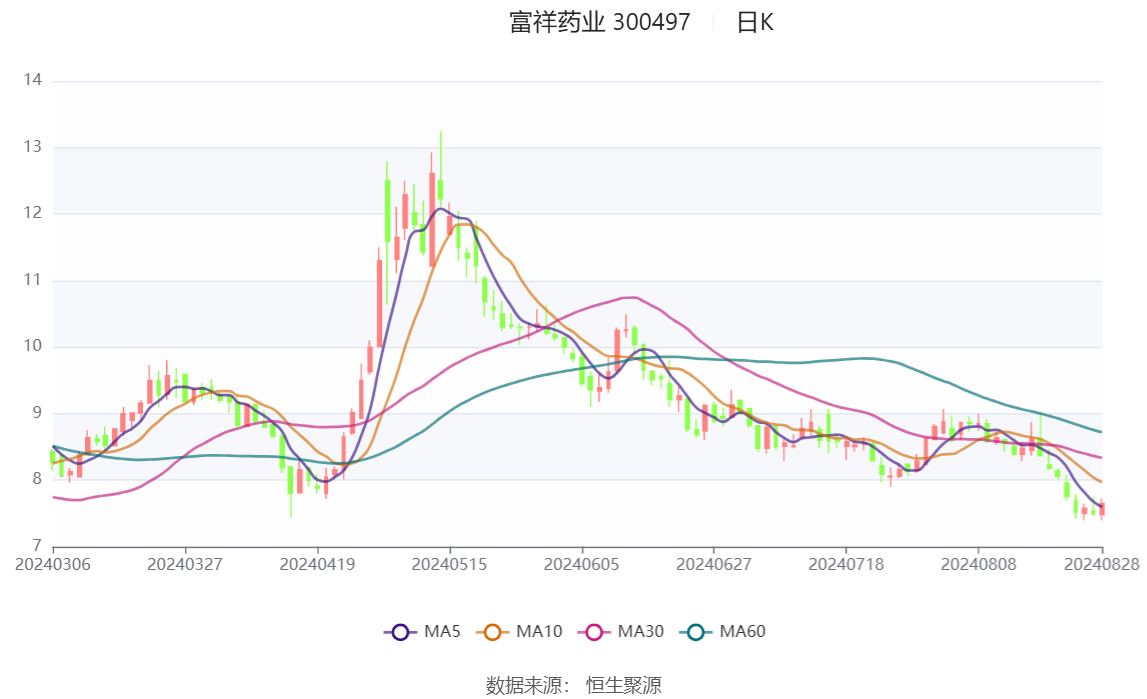Click the 20240808 date axis label
The image size is (1147, 699).
point(979,564)
